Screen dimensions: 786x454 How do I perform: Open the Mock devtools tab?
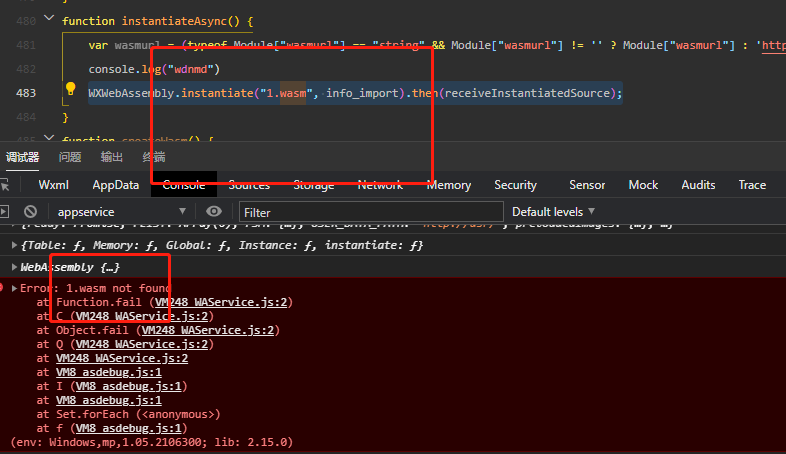643,185
